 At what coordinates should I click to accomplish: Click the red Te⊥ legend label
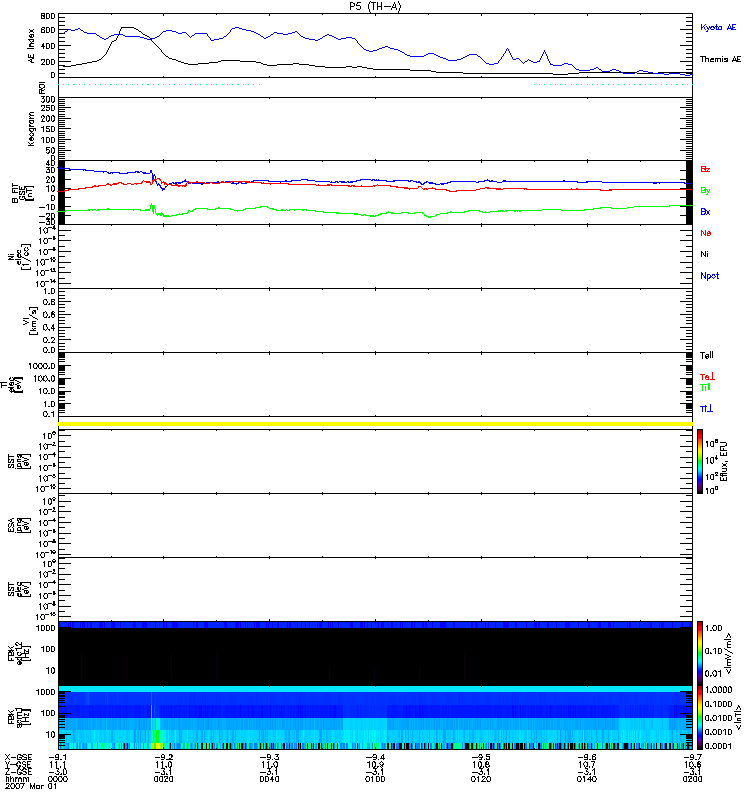click(707, 377)
